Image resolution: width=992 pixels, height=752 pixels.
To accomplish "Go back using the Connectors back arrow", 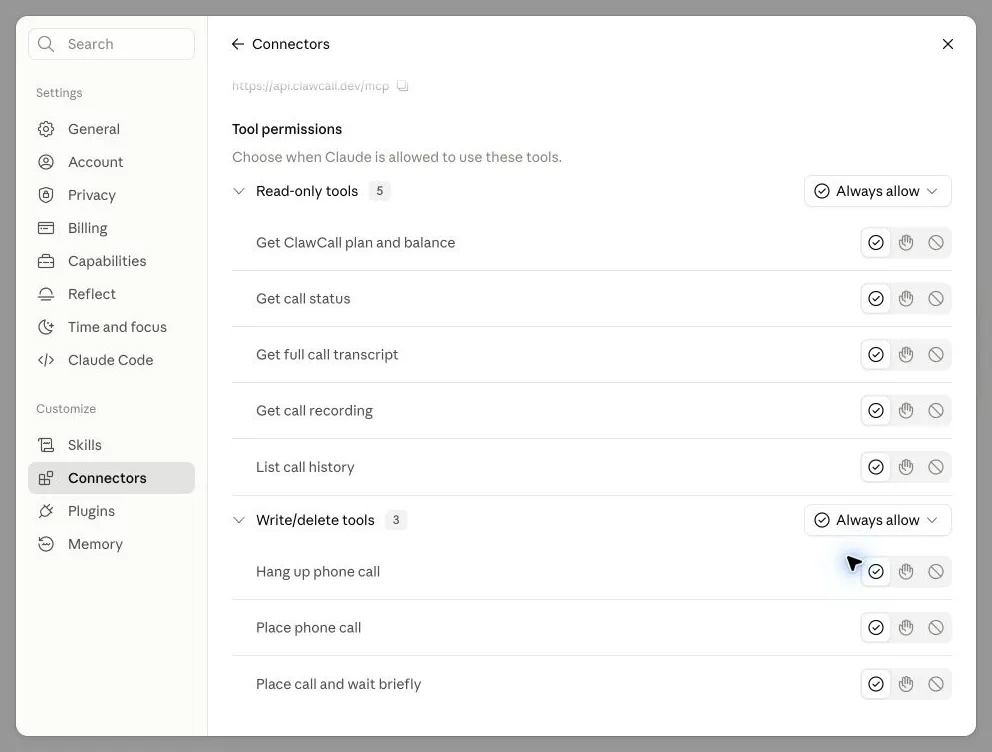I will point(238,44).
